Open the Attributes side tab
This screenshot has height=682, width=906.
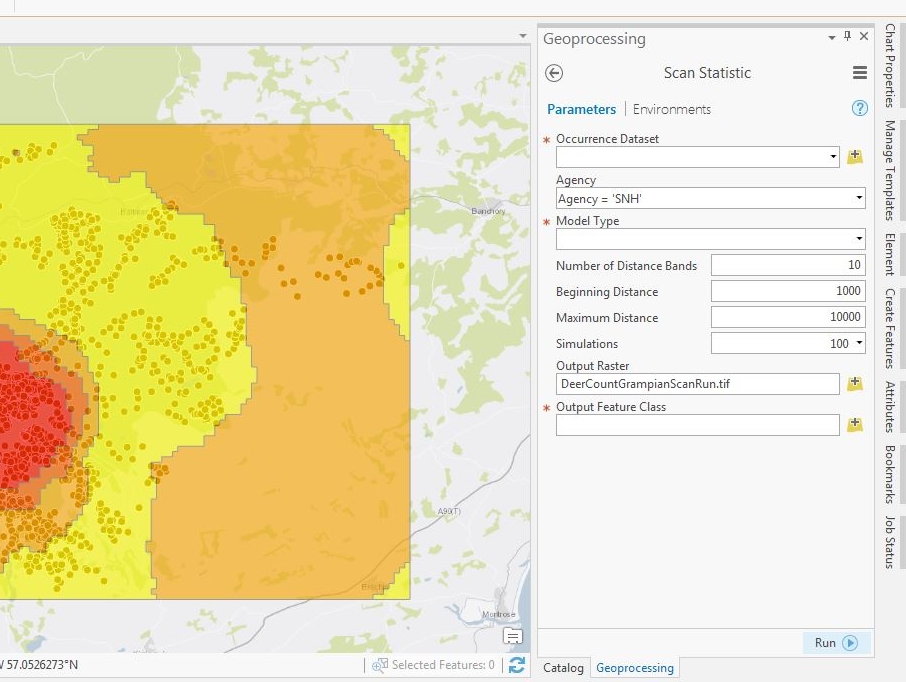click(890, 407)
